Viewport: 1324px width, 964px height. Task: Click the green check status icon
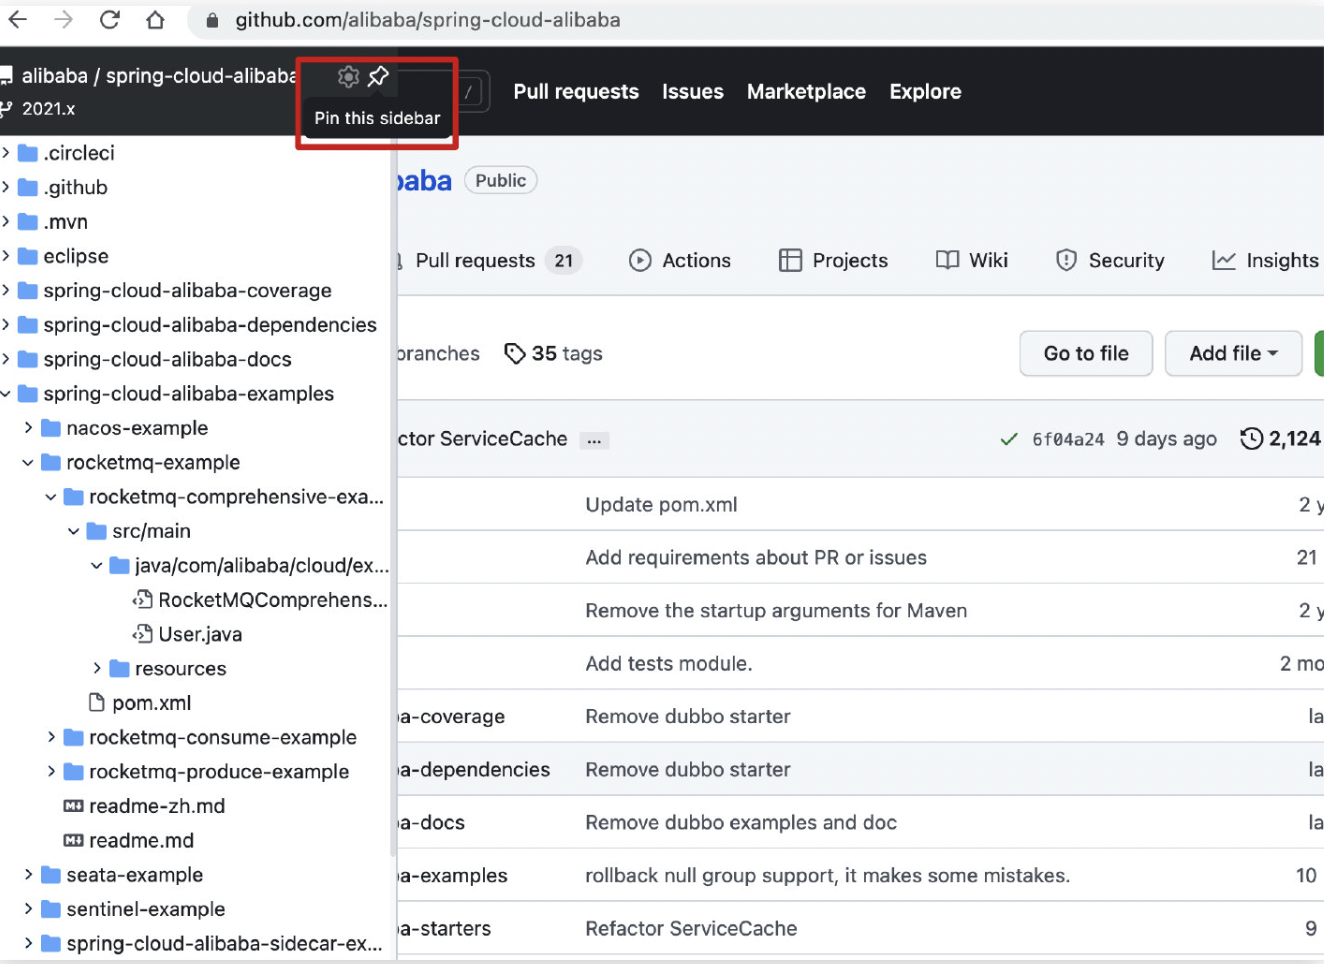pos(1009,439)
